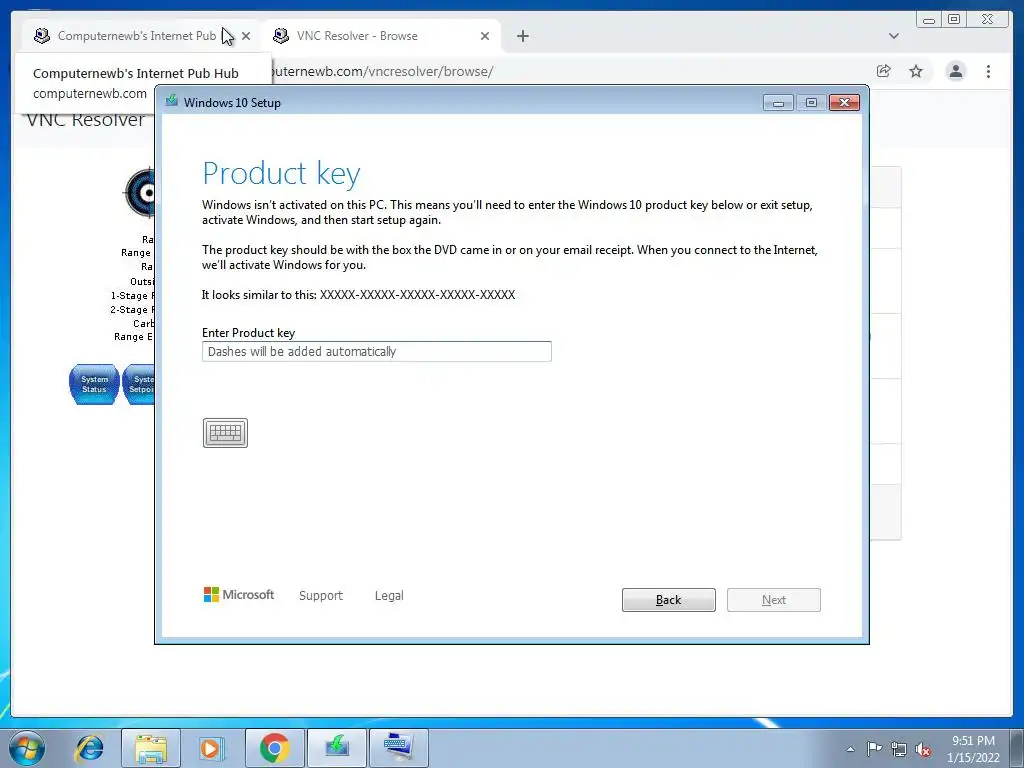Minimize the Chrome browser window

click(x=929, y=20)
